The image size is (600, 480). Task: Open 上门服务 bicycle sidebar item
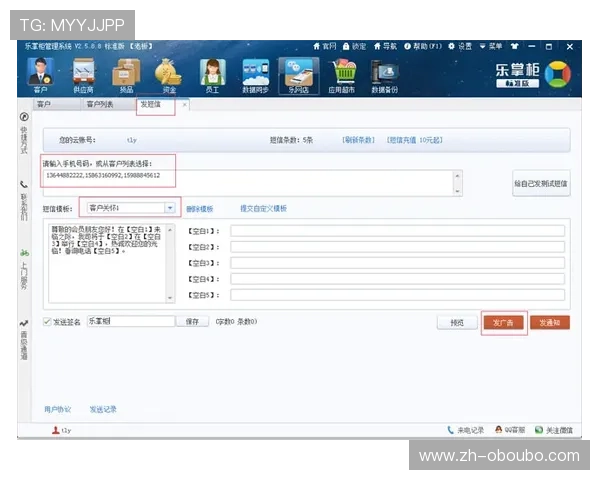click(x=24, y=269)
